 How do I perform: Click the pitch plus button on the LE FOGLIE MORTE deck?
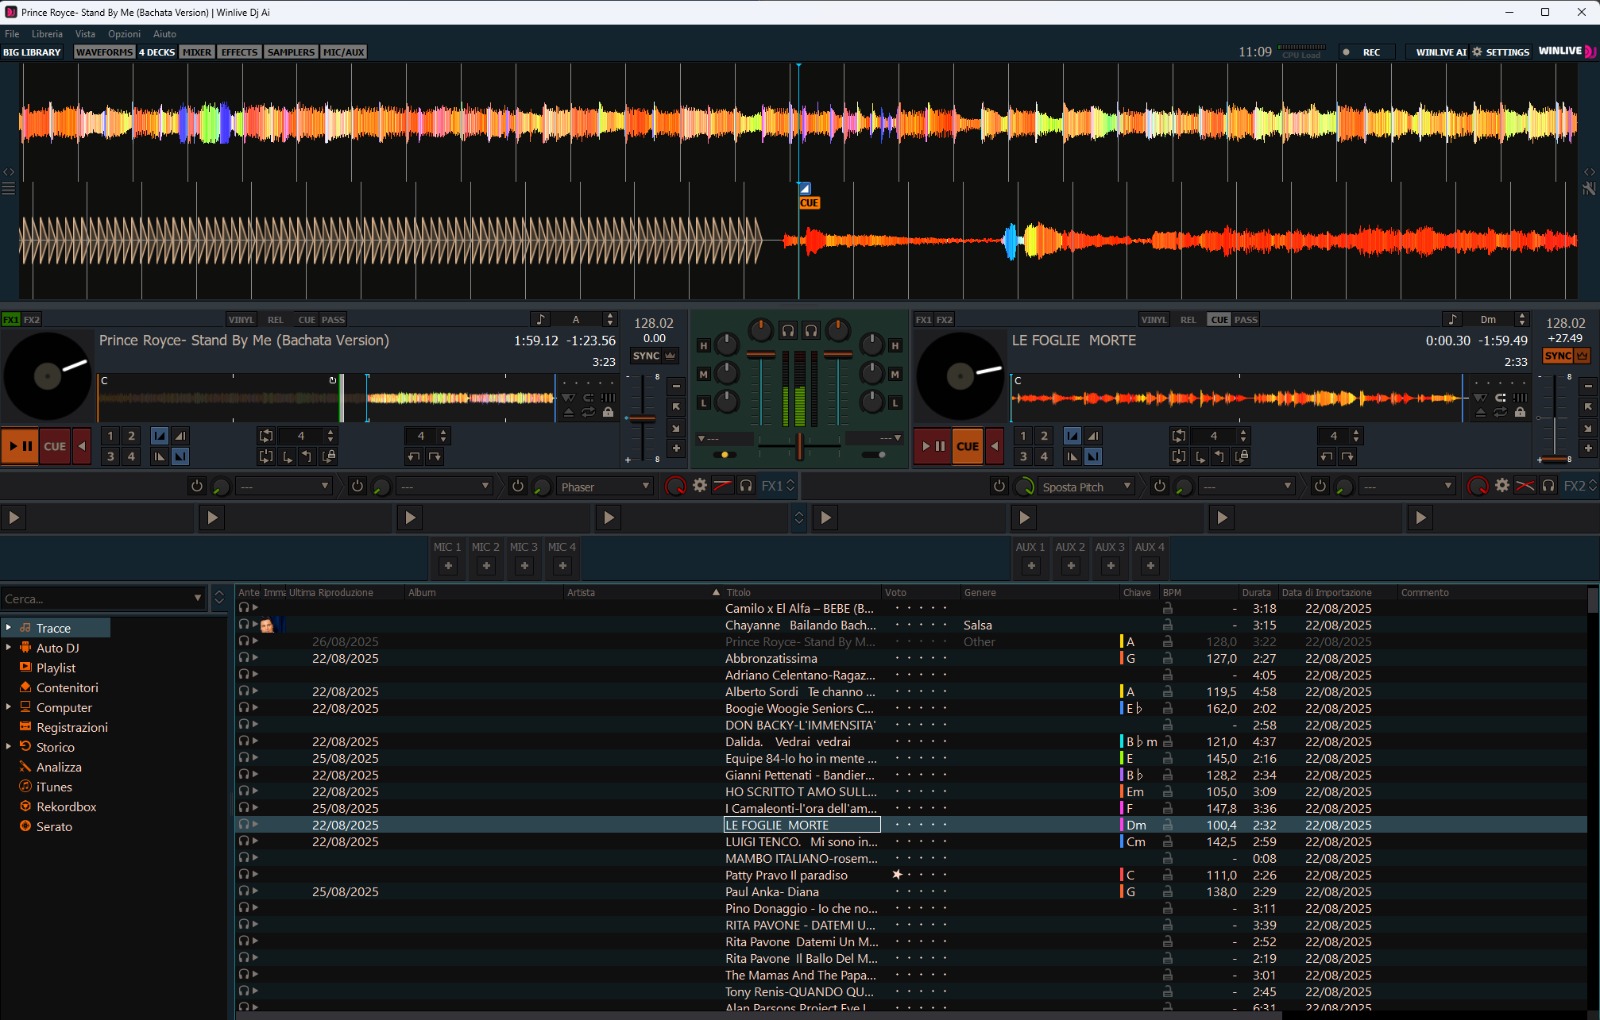point(1589,449)
